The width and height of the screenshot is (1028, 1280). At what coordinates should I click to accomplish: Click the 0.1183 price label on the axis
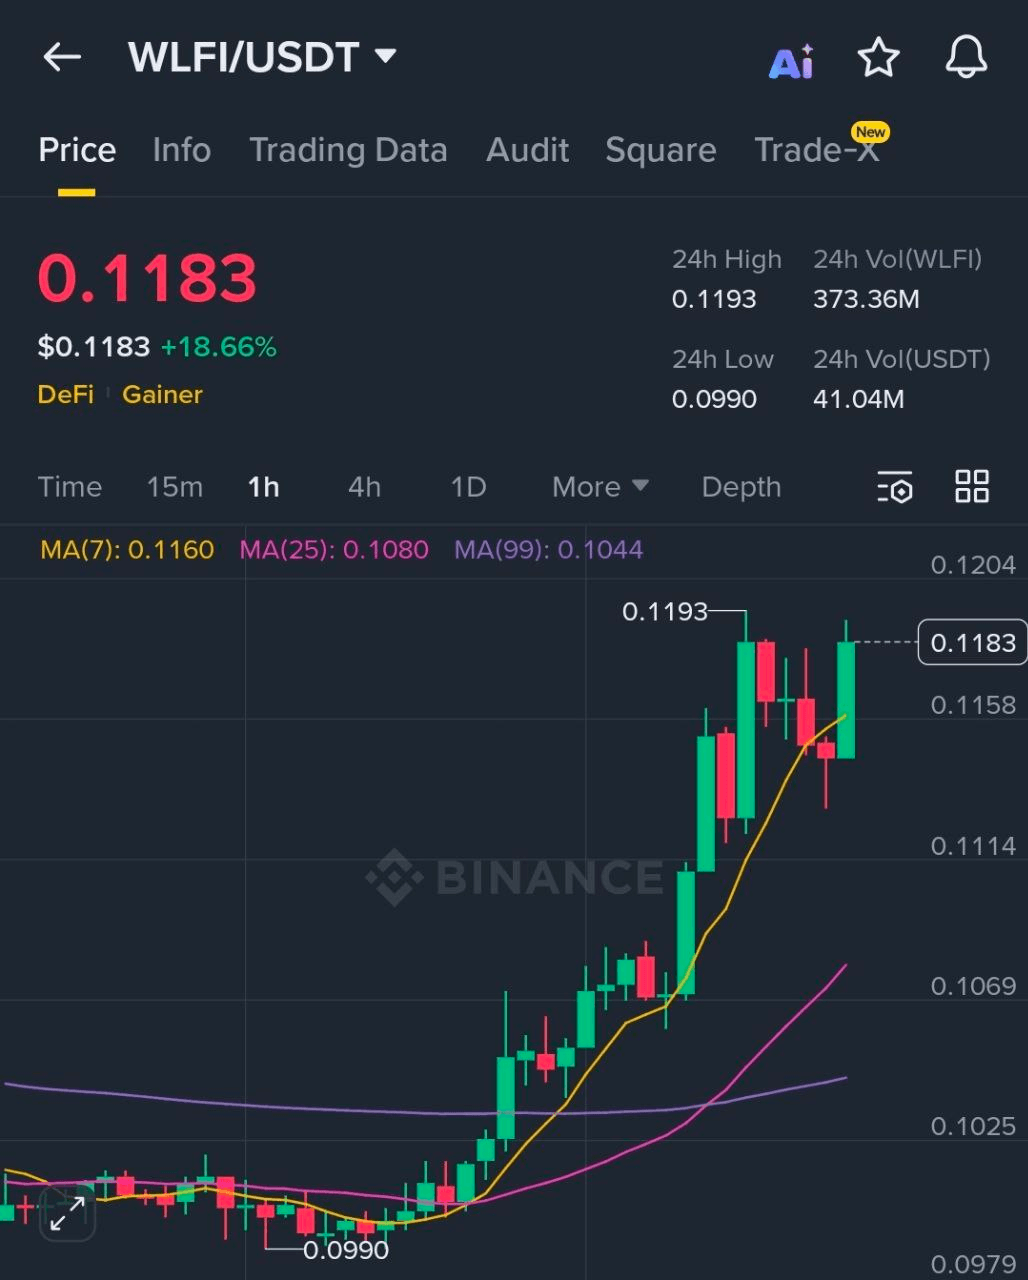[x=971, y=643]
